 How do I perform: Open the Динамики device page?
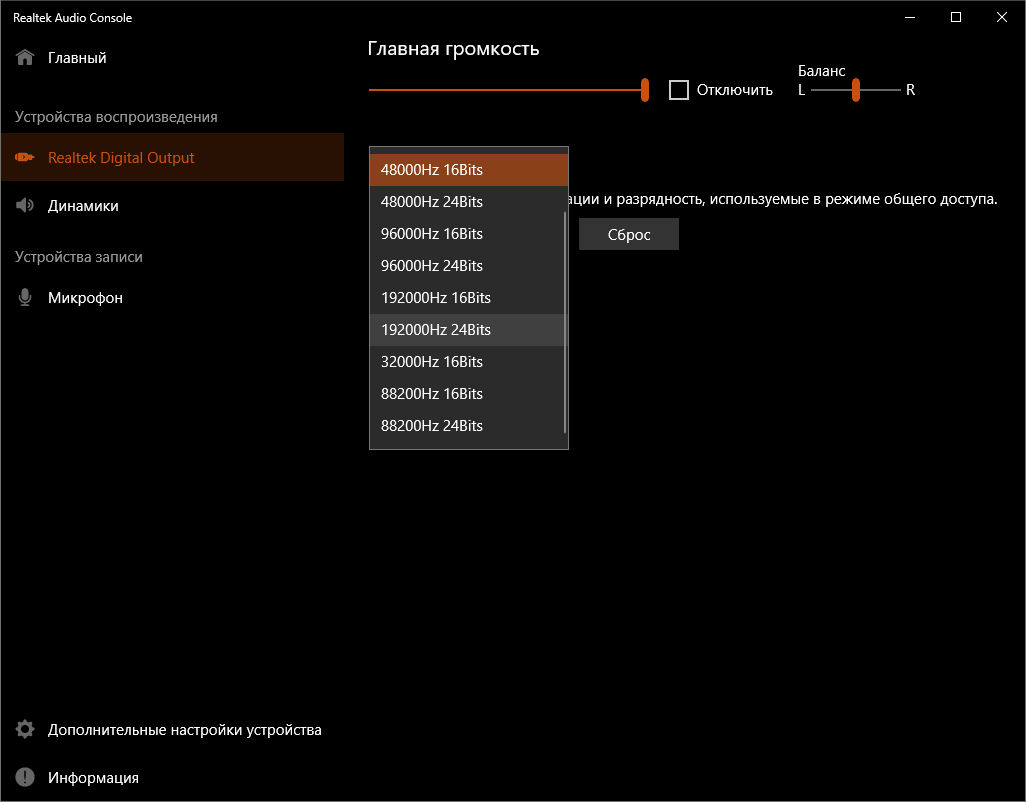pyautogui.click(x=173, y=205)
